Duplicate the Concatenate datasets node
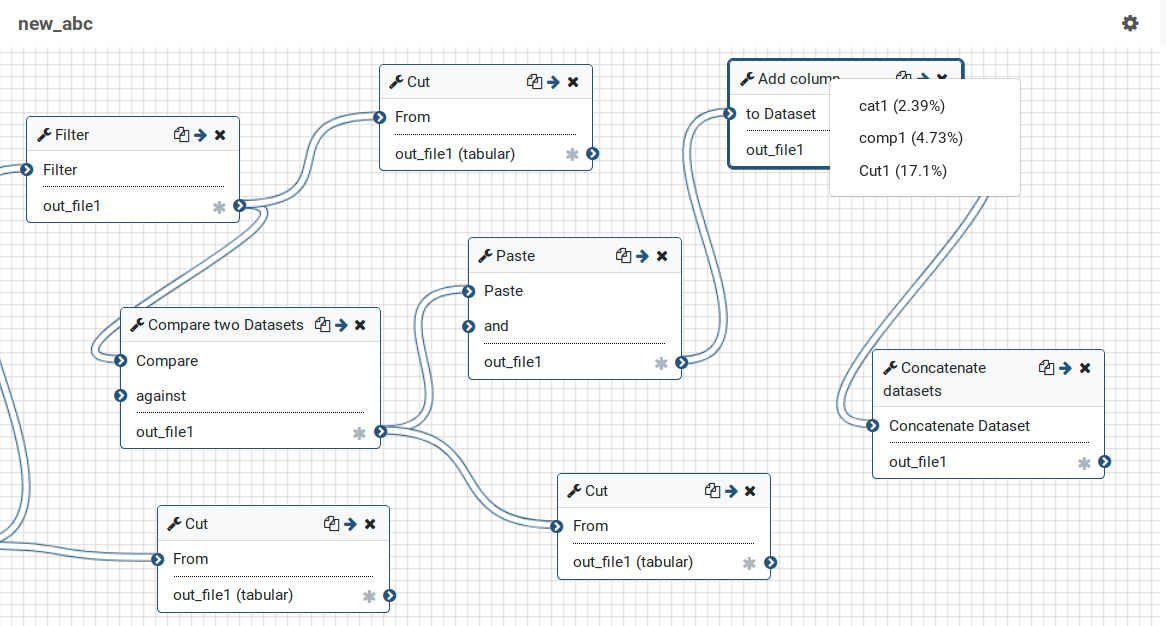Screen dimensions: 1166x626 [1046, 368]
